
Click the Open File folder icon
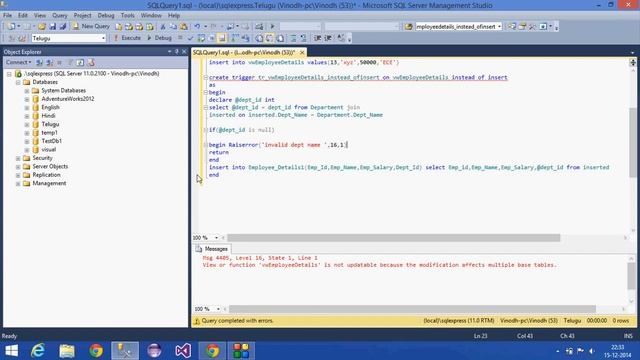(42, 27)
